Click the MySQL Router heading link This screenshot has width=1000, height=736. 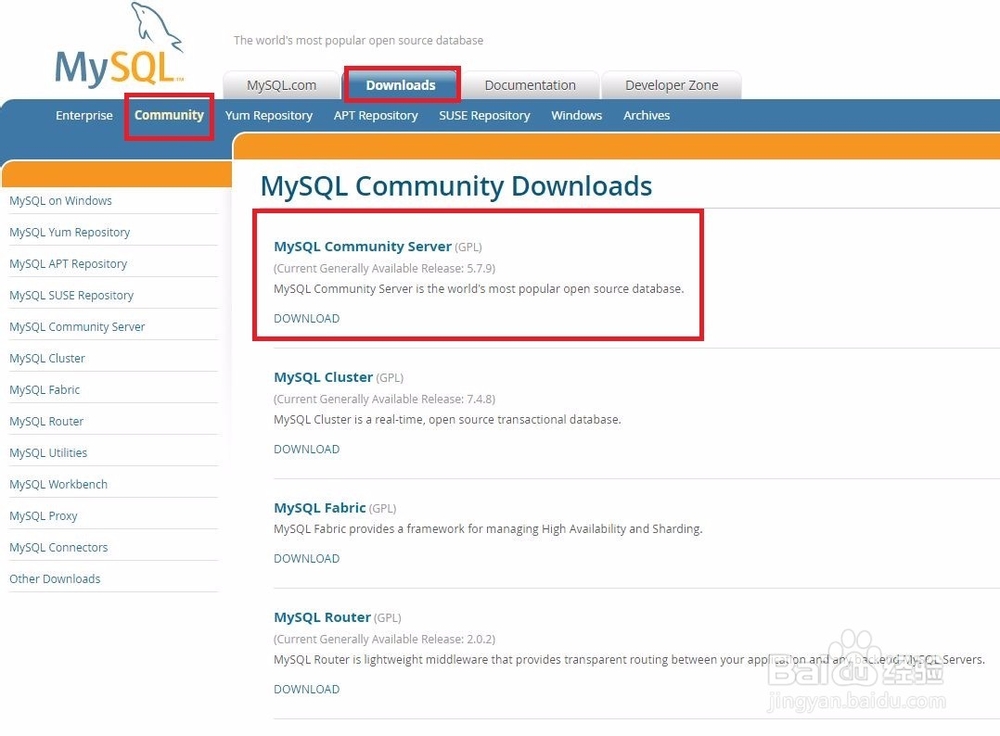click(322, 617)
